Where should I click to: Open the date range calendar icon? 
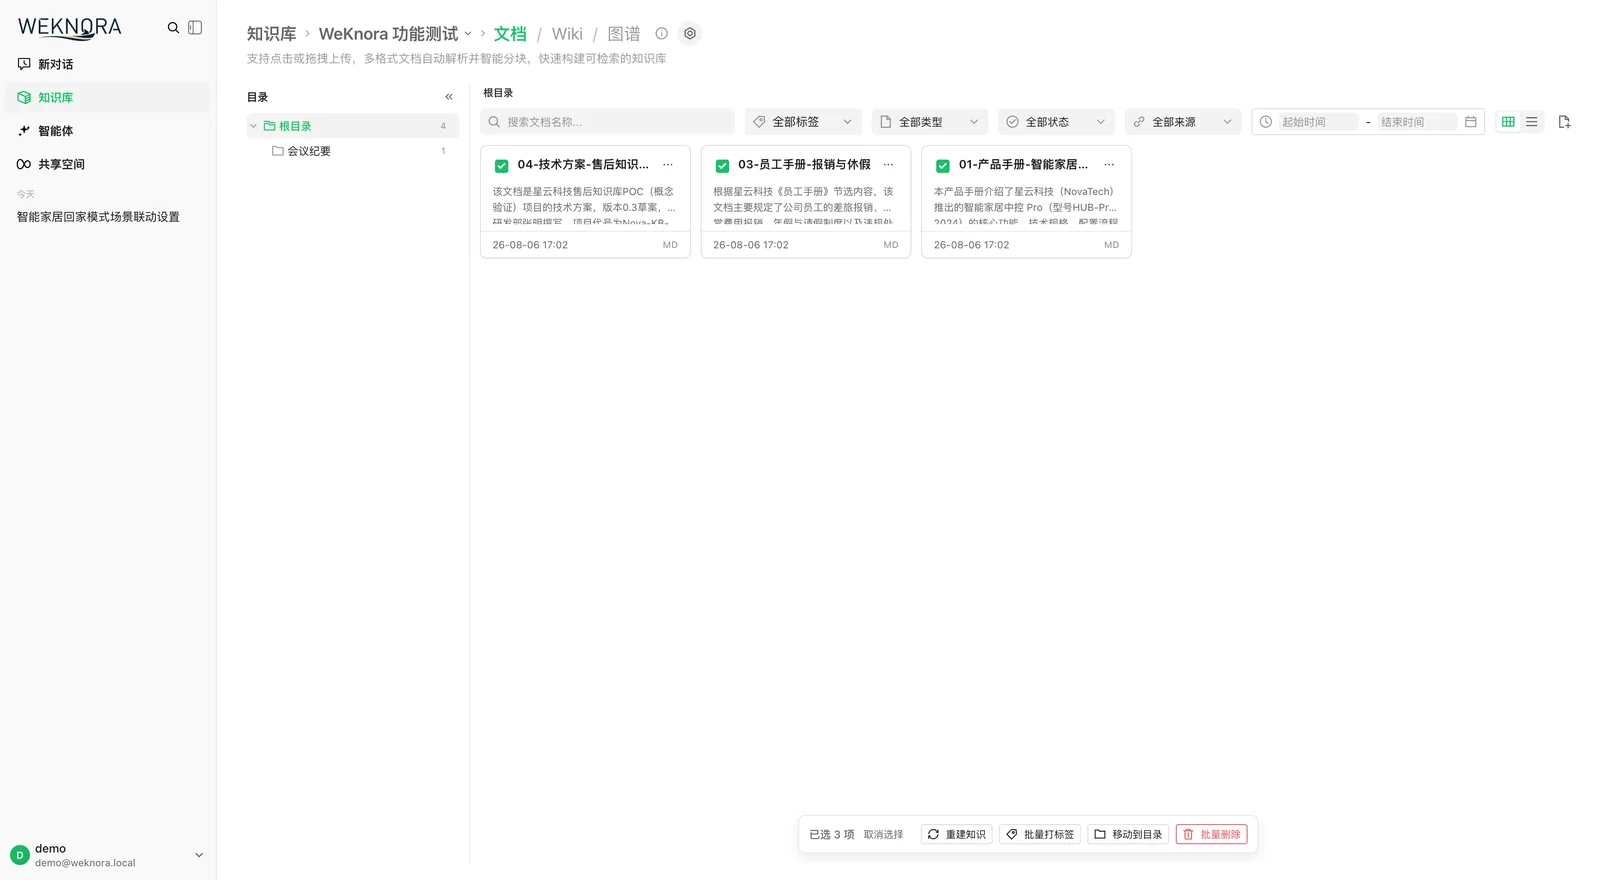click(1471, 122)
